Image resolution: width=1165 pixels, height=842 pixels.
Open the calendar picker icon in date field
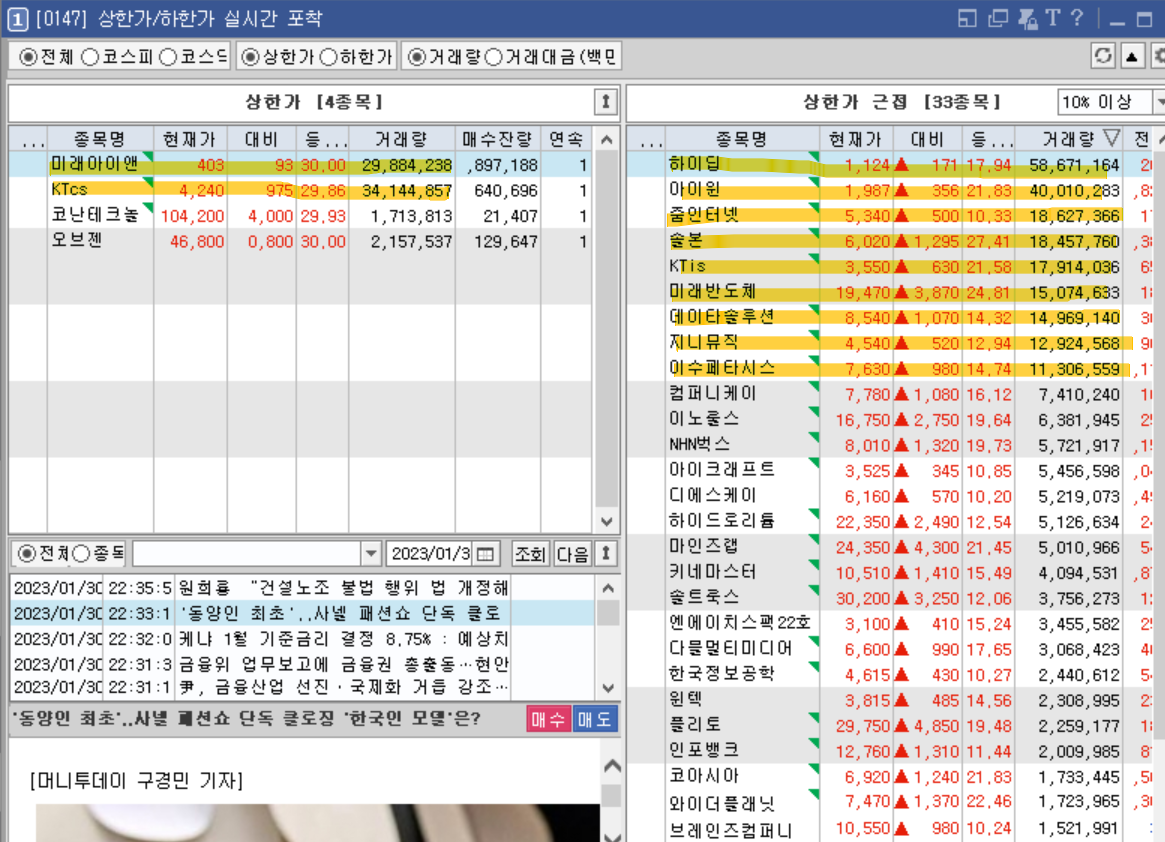(x=485, y=554)
